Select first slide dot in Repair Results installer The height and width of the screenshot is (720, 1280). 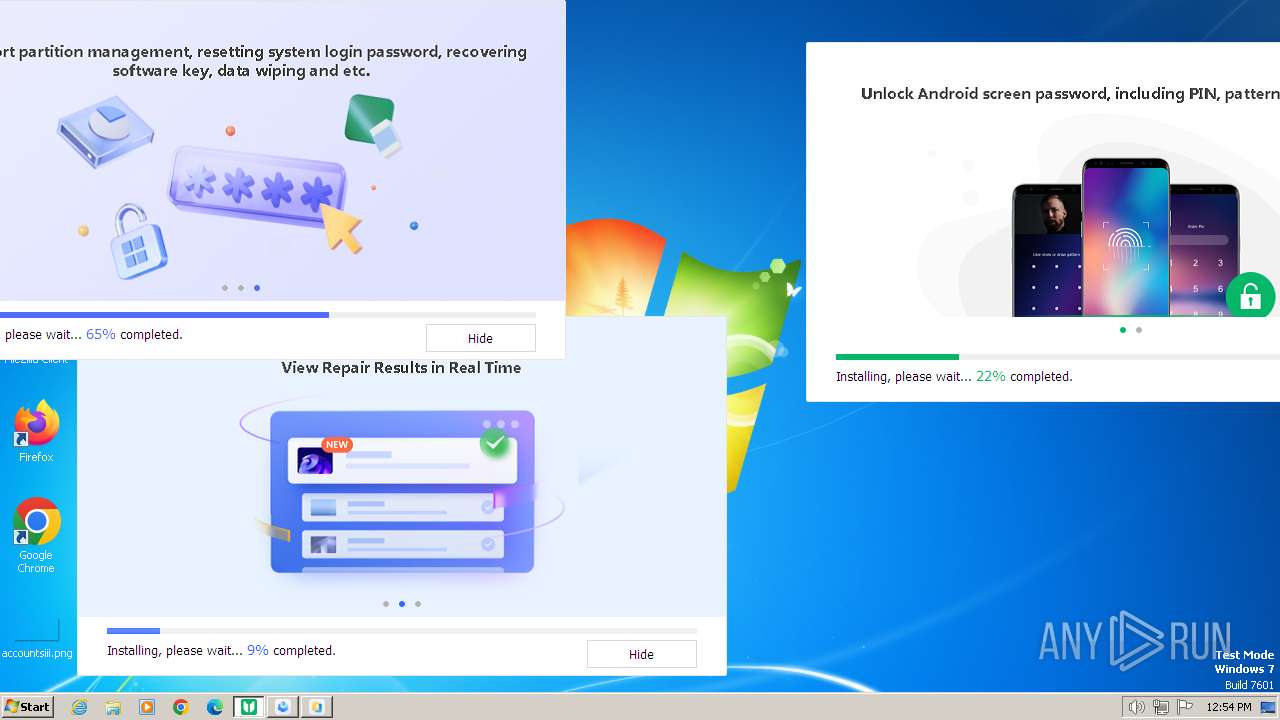pyautogui.click(x=386, y=604)
